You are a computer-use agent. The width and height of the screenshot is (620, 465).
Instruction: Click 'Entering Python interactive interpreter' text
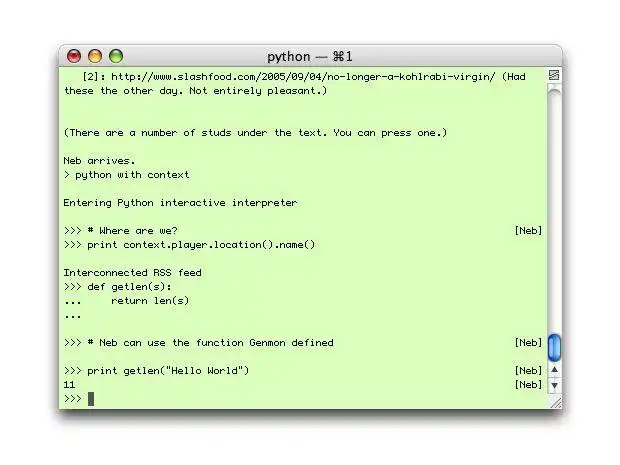[x=180, y=202]
